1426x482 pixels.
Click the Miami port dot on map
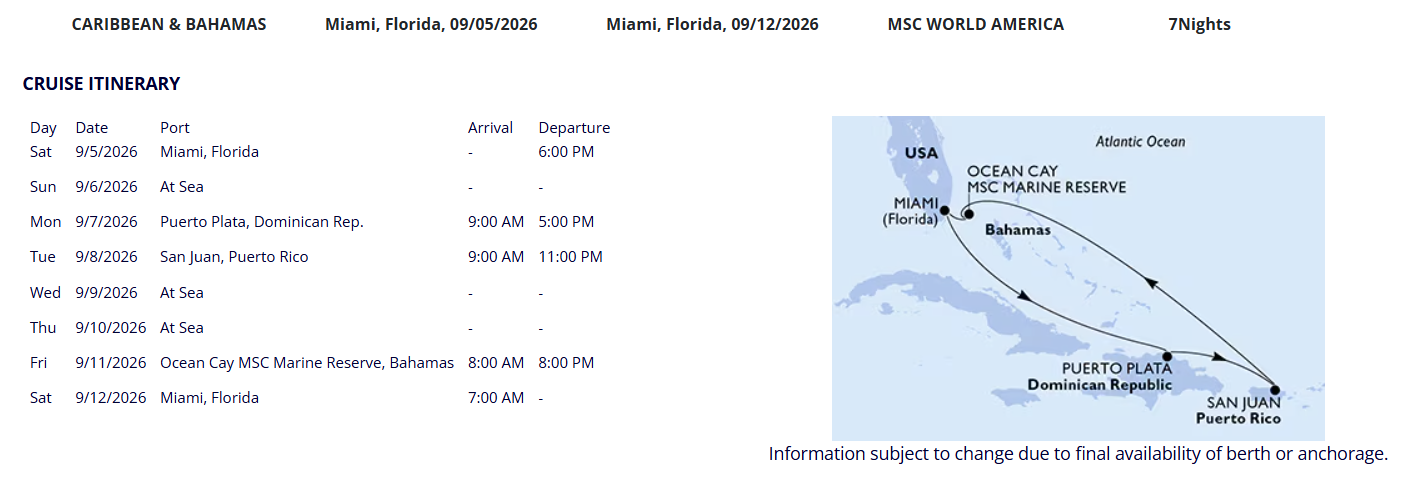tap(944, 209)
